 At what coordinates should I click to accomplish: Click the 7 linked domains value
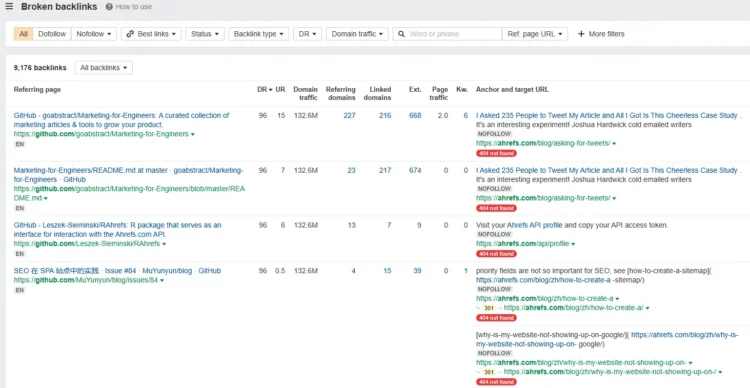389,225
